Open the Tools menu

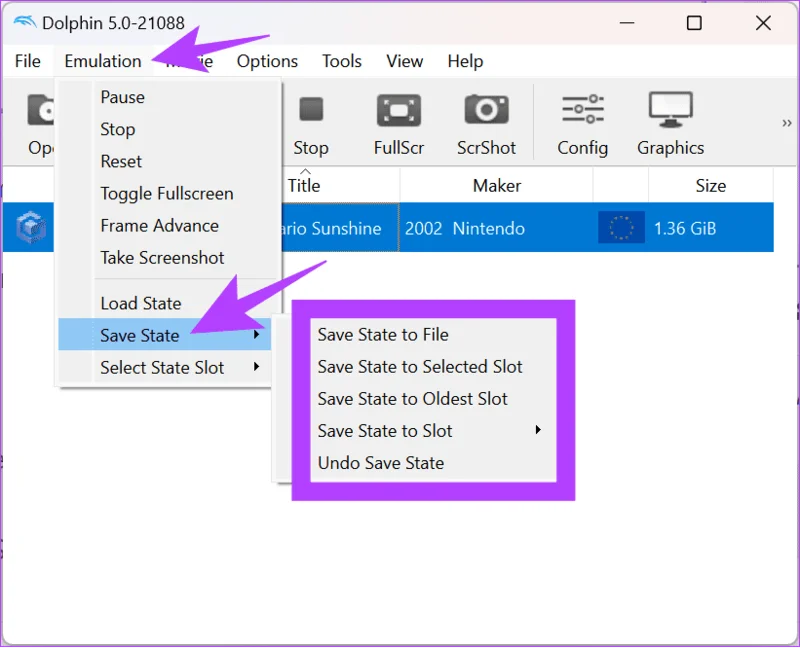coord(341,61)
